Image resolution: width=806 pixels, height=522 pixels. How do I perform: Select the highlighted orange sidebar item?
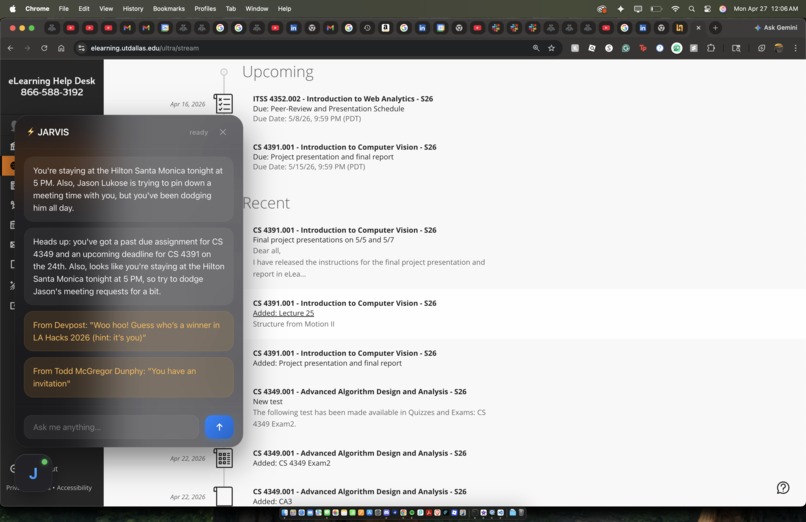point(9,165)
